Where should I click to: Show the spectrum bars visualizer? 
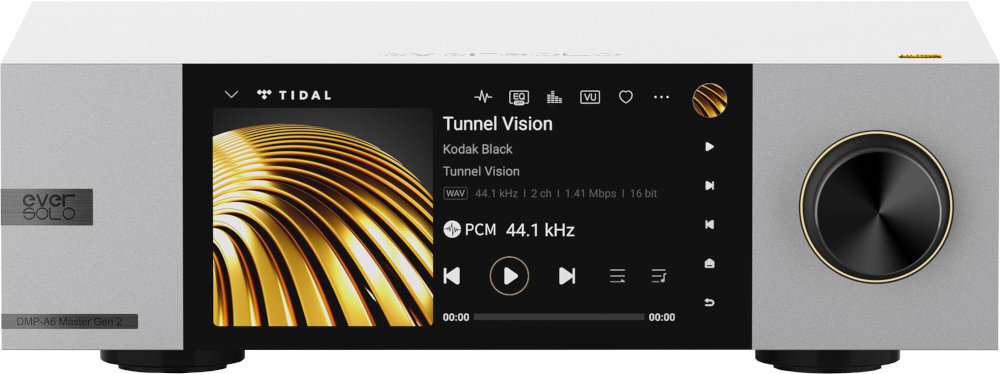pos(554,97)
